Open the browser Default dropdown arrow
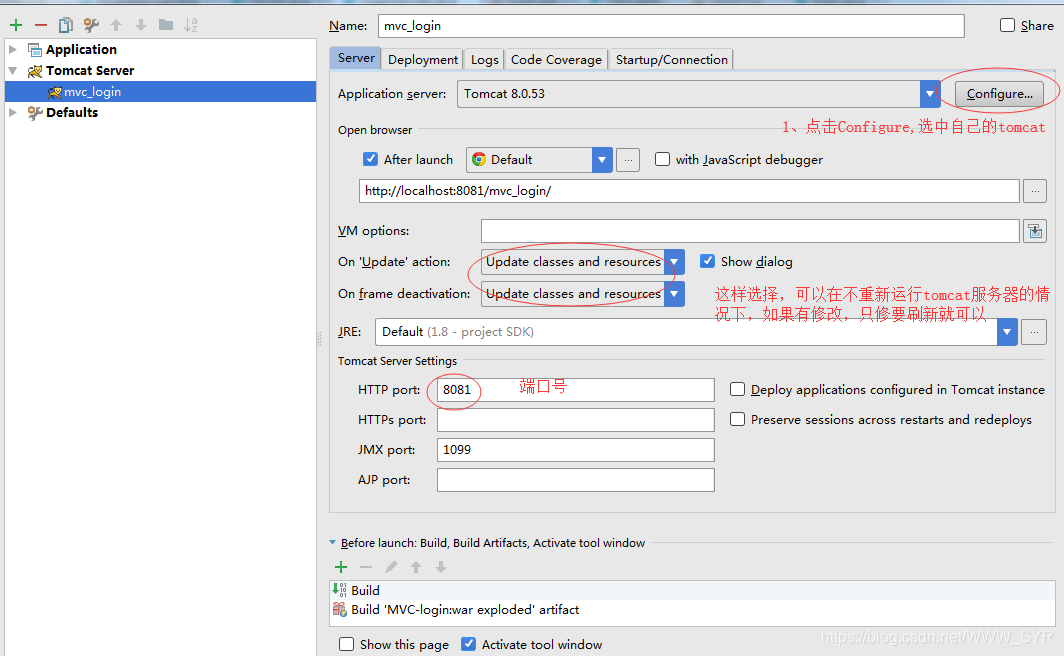The width and height of the screenshot is (1064, 656). pyautogui.click(x=602, y=160)
